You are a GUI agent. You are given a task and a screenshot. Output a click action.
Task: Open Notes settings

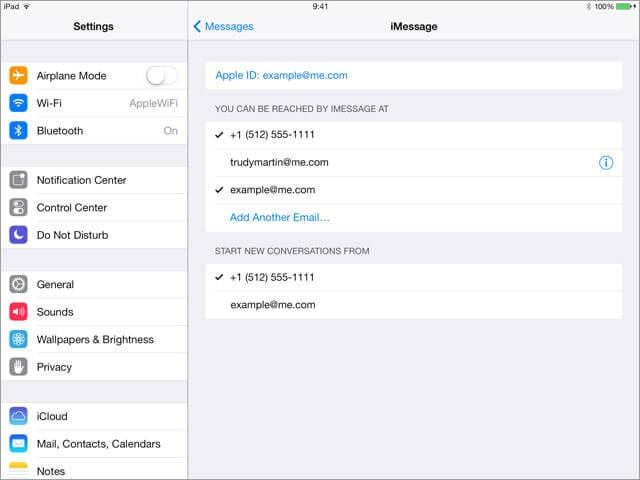pyautogui.click(x=94, y=469)
